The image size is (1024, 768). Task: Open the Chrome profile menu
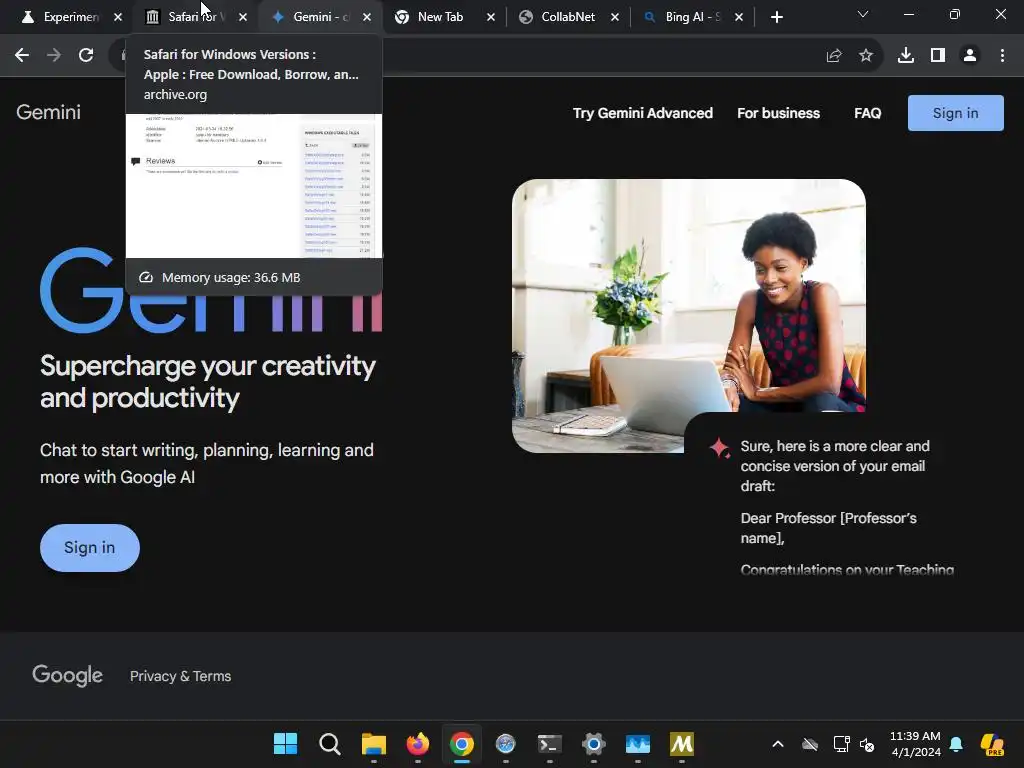[970, 56]
